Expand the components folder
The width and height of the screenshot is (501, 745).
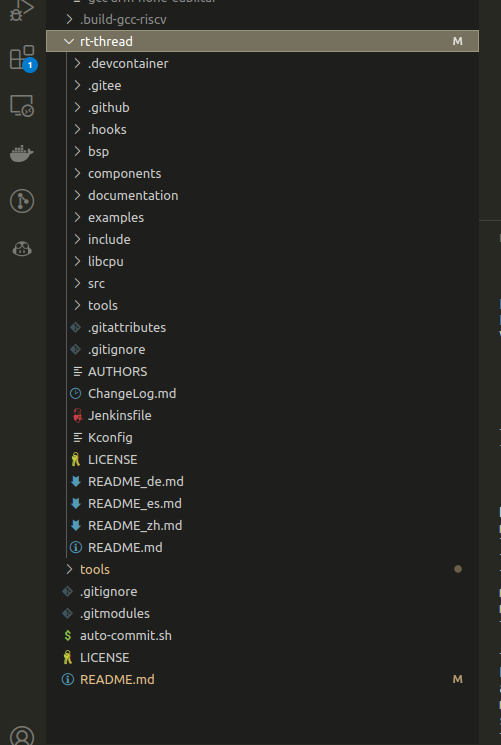[77, 173]
